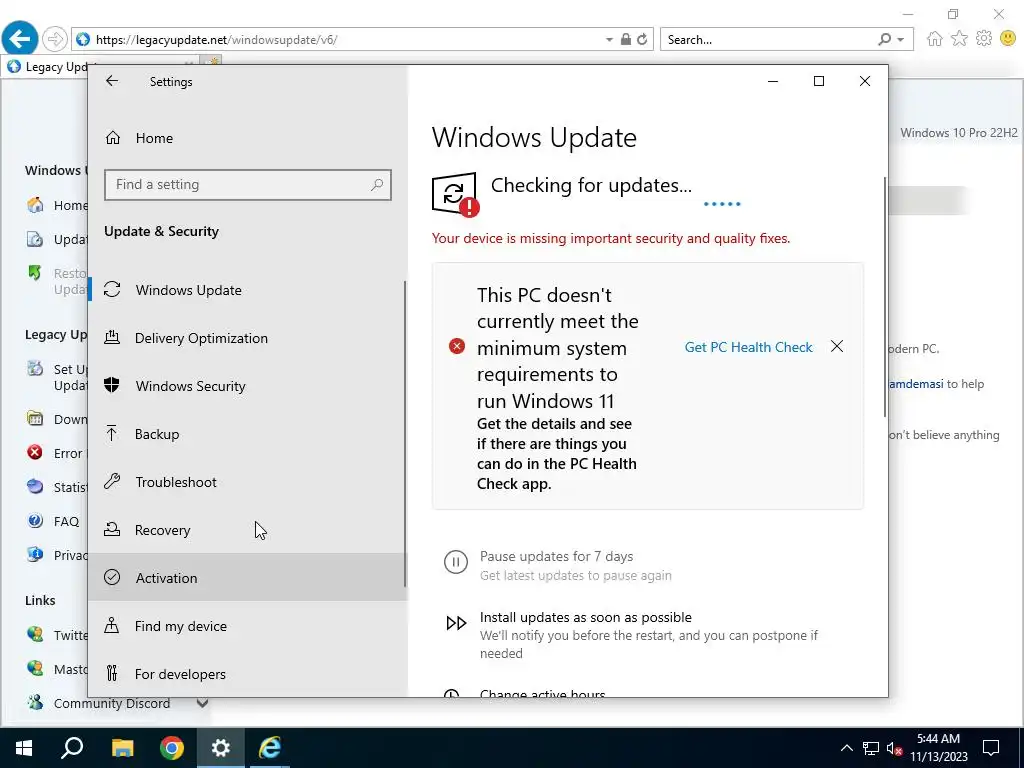The width and height of the screenshot is (1024, 768).
Task: Click the Backup upward arrow icon
Action: pos(112,434)
